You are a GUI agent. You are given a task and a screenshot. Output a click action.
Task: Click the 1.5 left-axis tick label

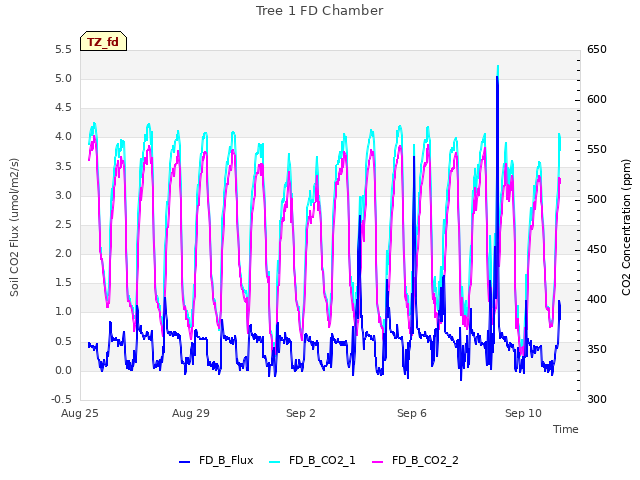63,282
